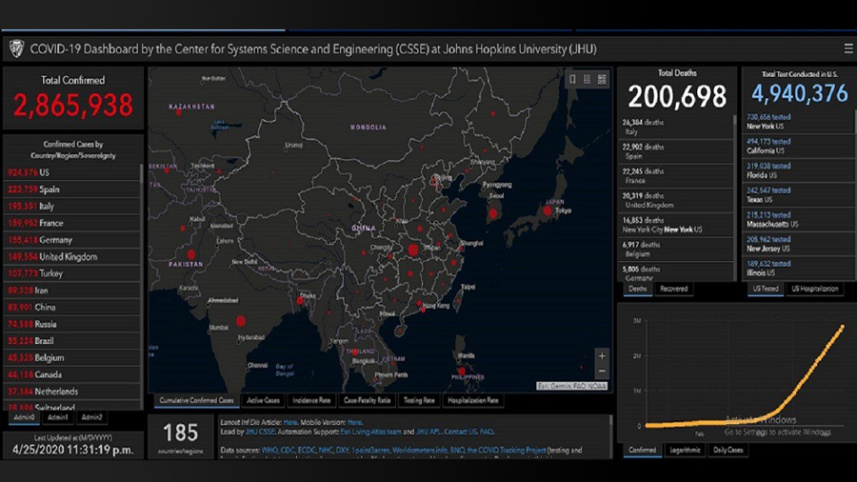Display the chart in Logarithmic scale
Viewport: 857px width, 482px height.
tap(683, 451)
